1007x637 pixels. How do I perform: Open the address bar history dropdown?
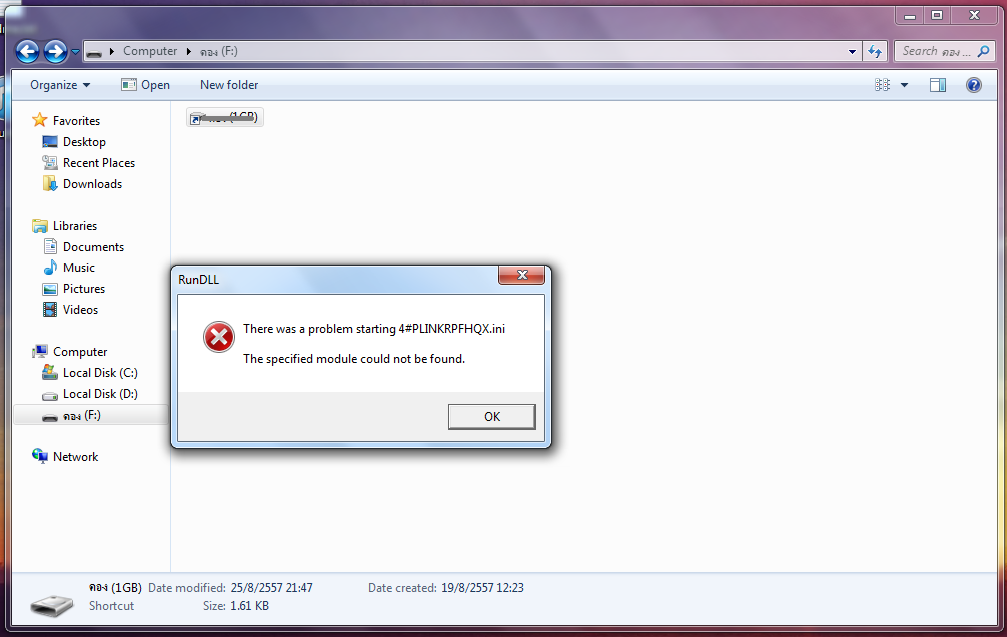pyautogui.click(x=852, y=51)
